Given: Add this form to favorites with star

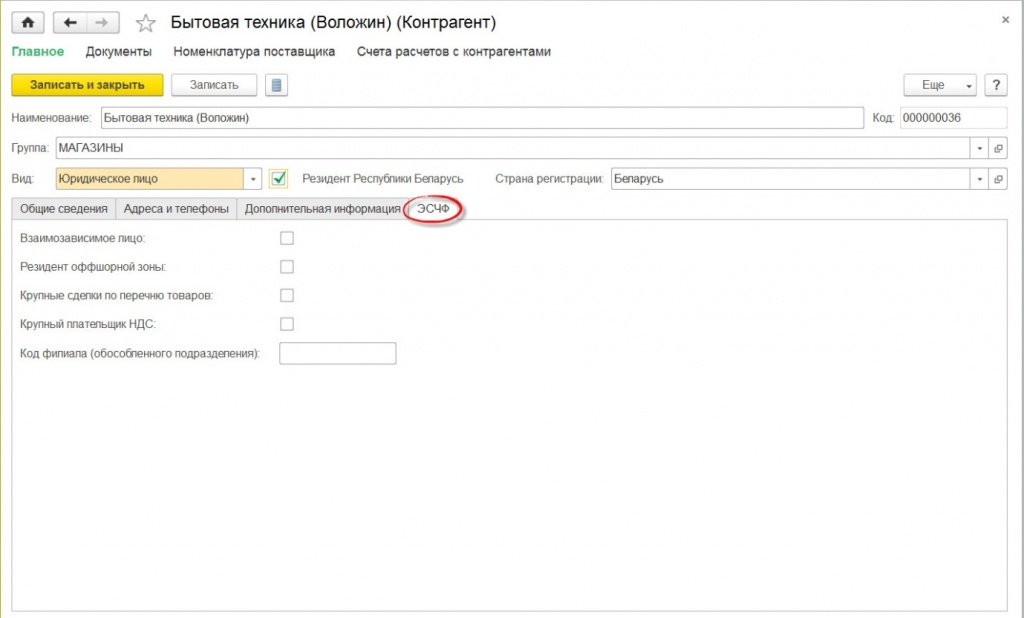Looking at the screenshot, I should coord(145,23).
